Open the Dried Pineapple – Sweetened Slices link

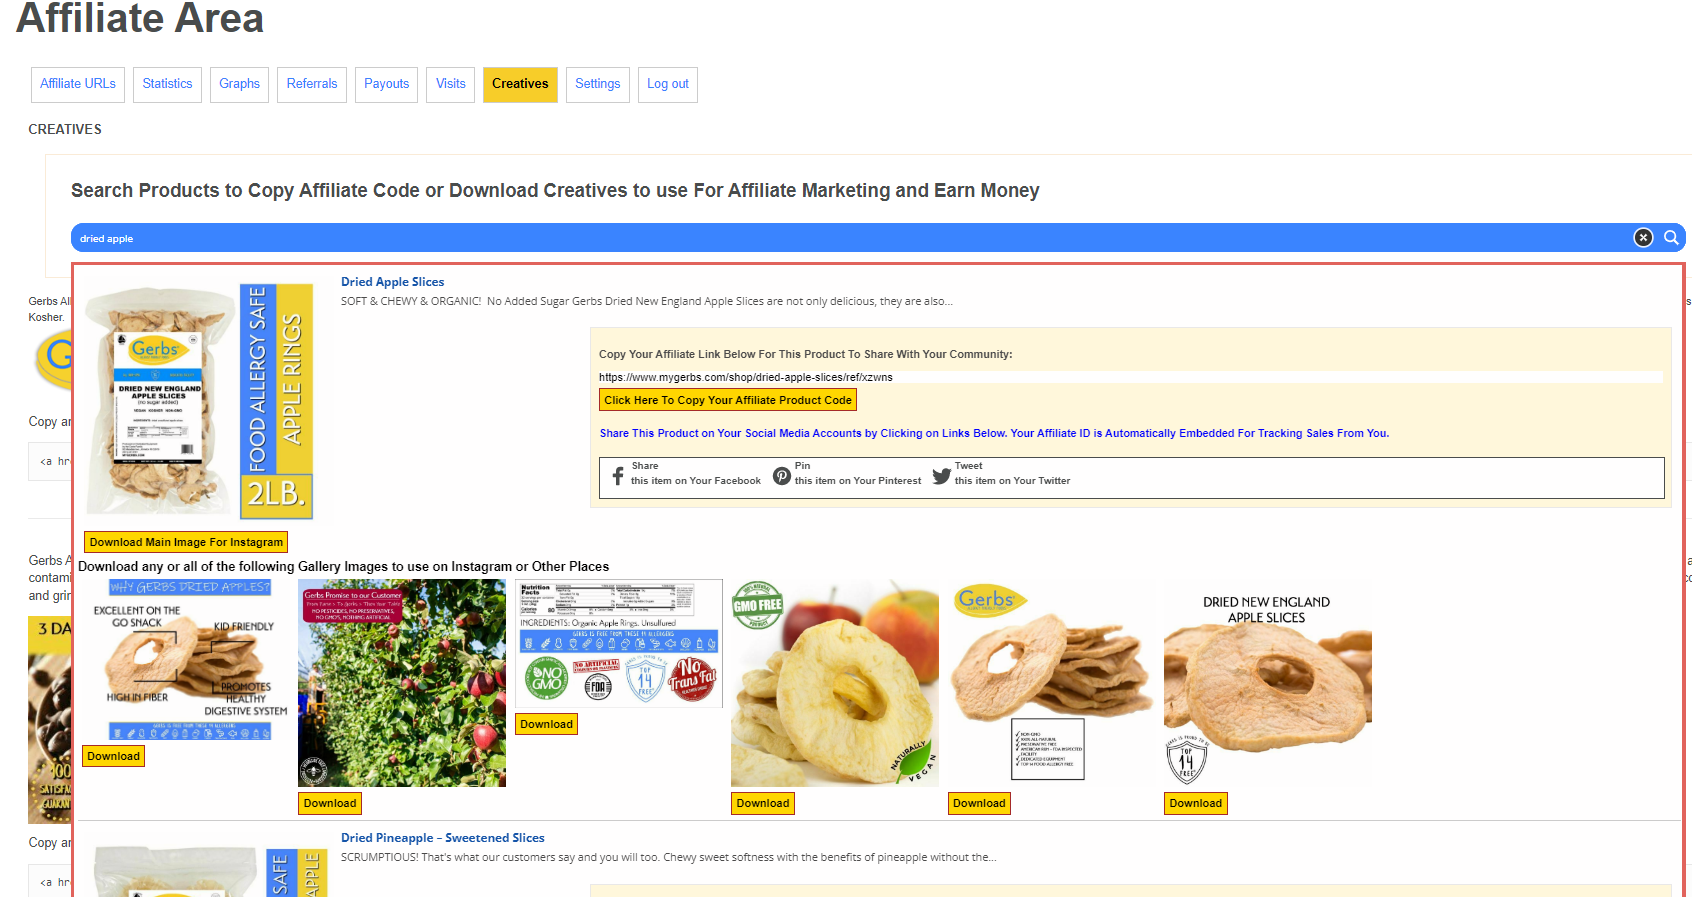(442, 838)
